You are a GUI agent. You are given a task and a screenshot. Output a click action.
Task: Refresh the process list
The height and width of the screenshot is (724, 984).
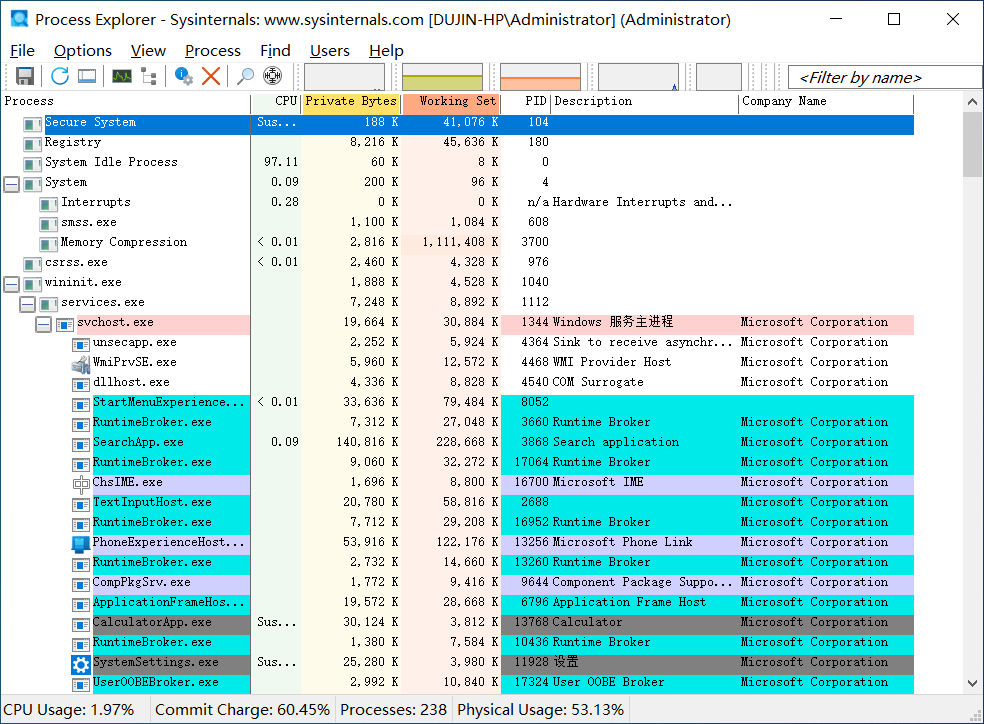point(58,76)
